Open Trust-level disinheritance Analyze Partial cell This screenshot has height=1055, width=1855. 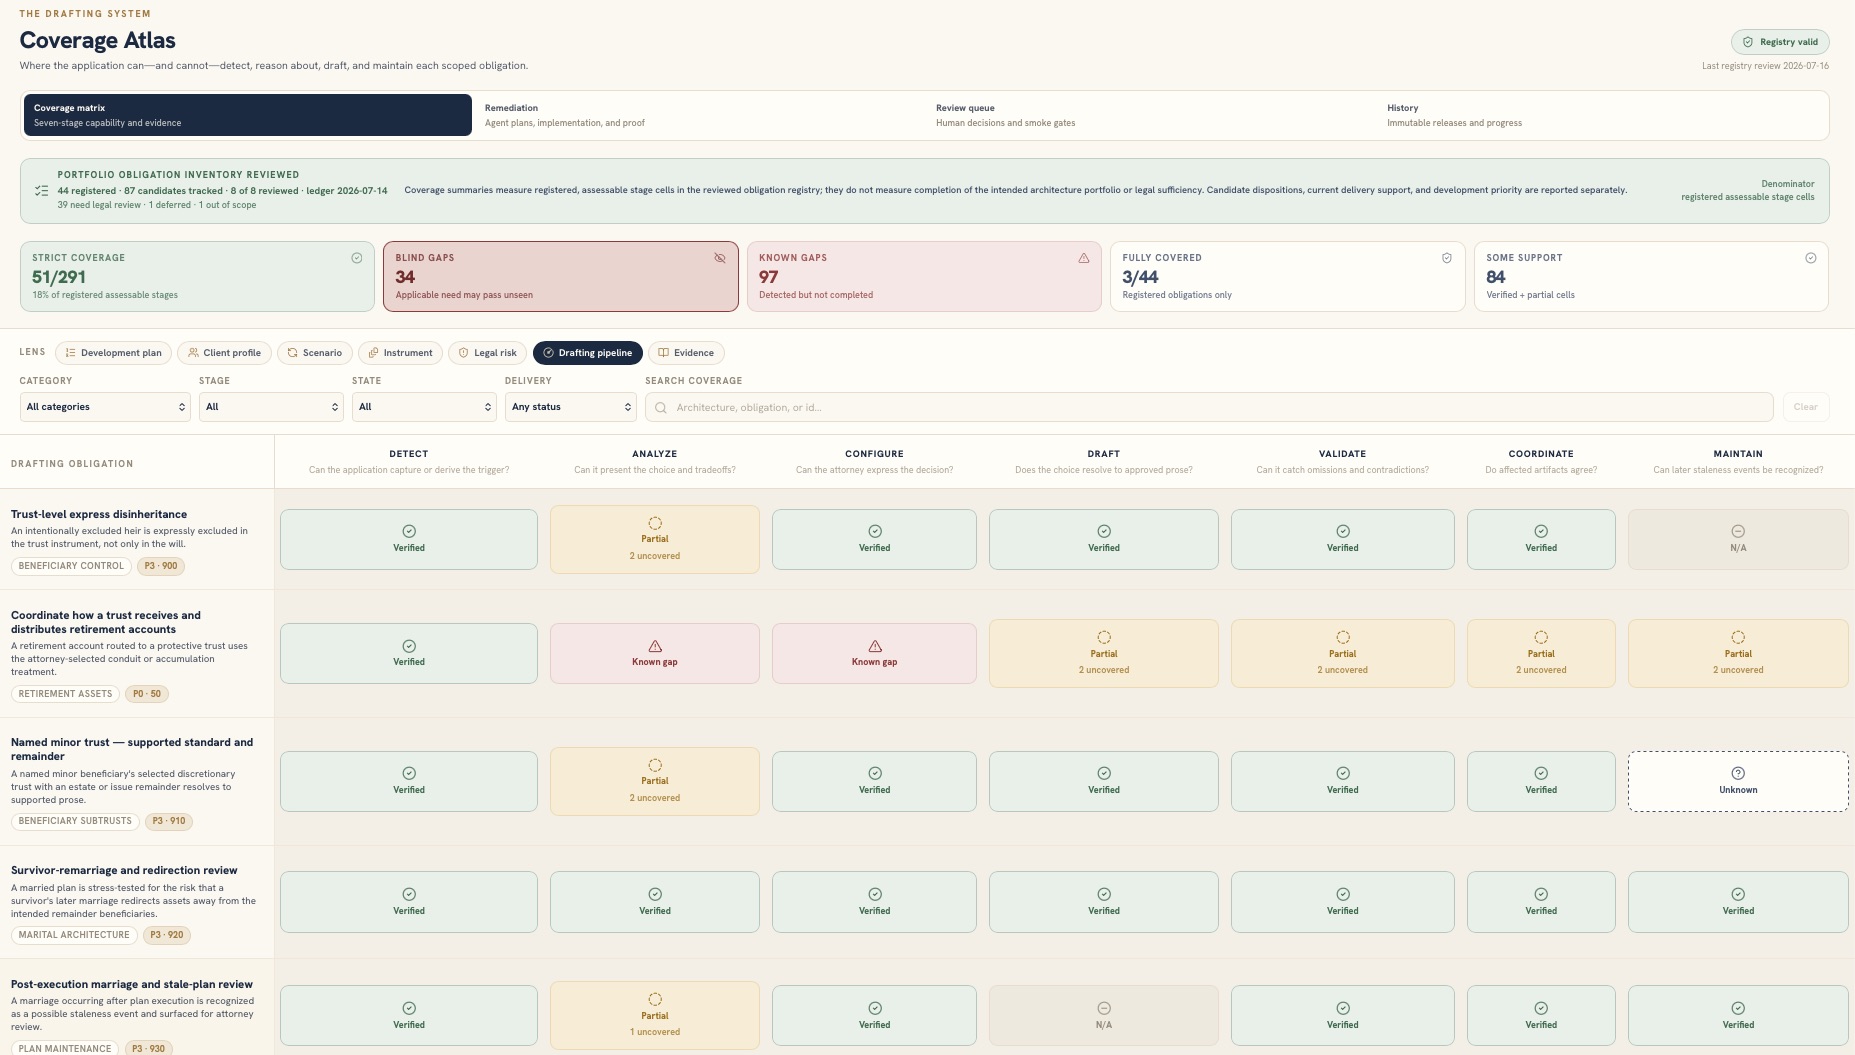click(x=655, y=539)
